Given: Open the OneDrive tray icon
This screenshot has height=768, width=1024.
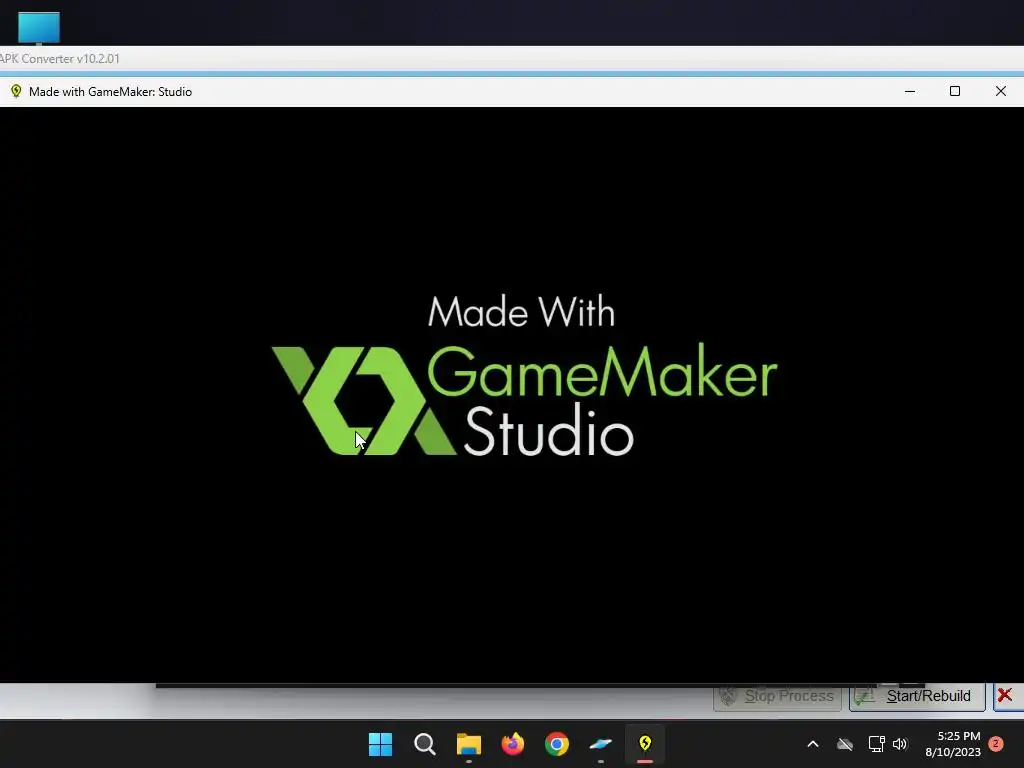Looking at the screenshot, I should point(845,744).
